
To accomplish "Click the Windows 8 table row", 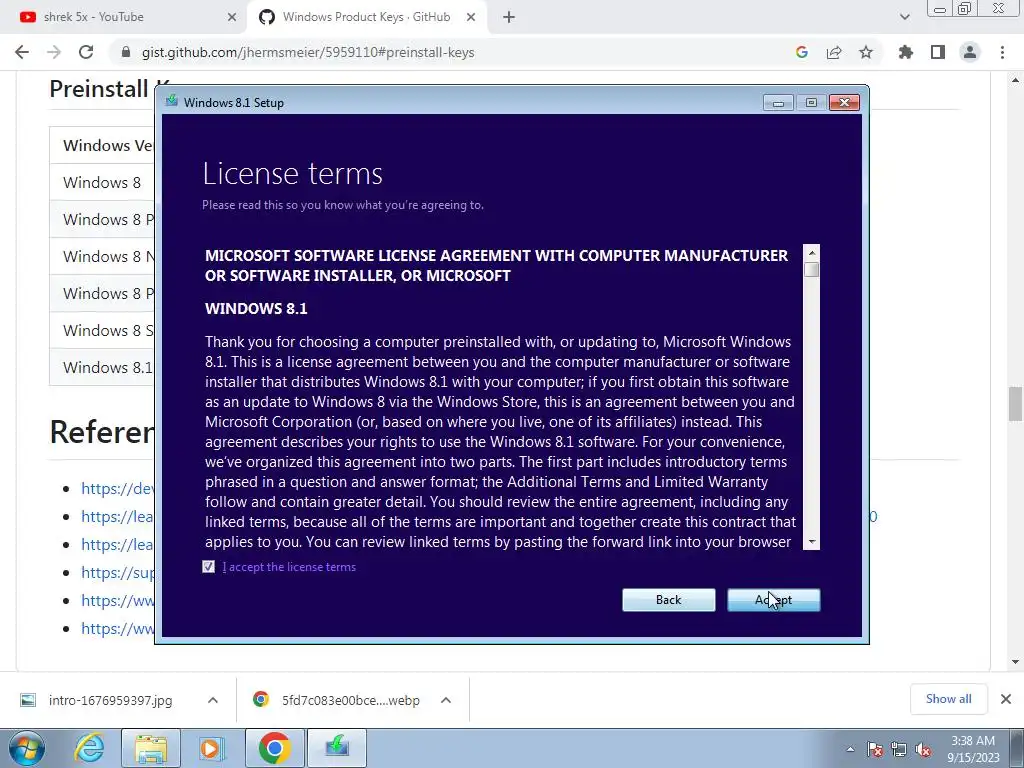I will 102,182.
